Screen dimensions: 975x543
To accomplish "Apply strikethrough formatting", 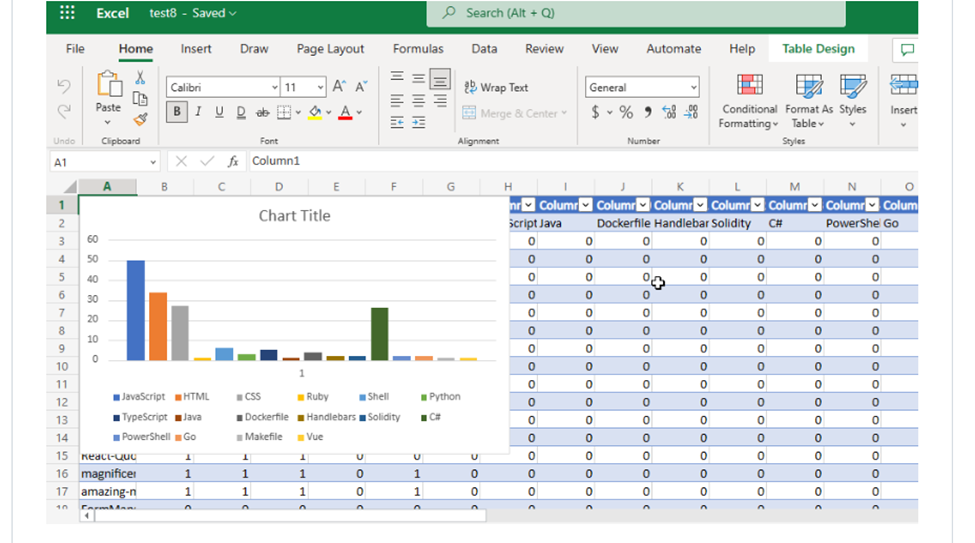I will coord(262,113).
